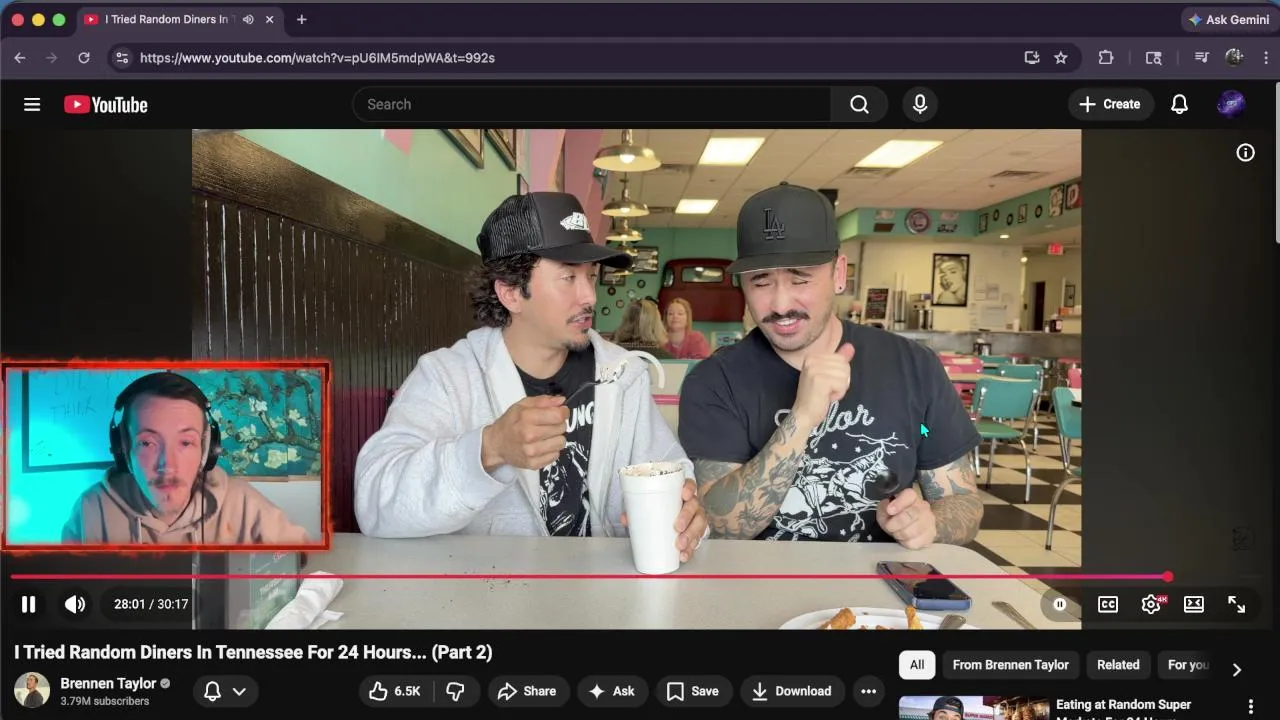This screenshot has height=720, width=1280.
Task: Enter full screen mode
Action: coord(1237,604)
